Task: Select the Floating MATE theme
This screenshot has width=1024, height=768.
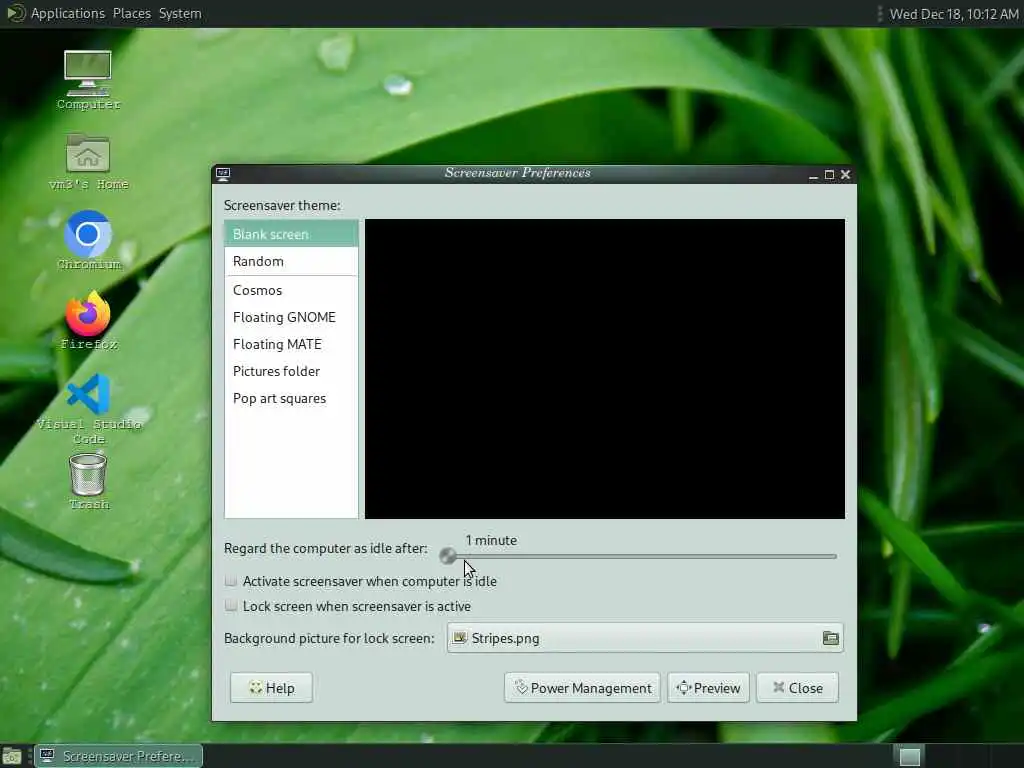Action: (291, 344)
